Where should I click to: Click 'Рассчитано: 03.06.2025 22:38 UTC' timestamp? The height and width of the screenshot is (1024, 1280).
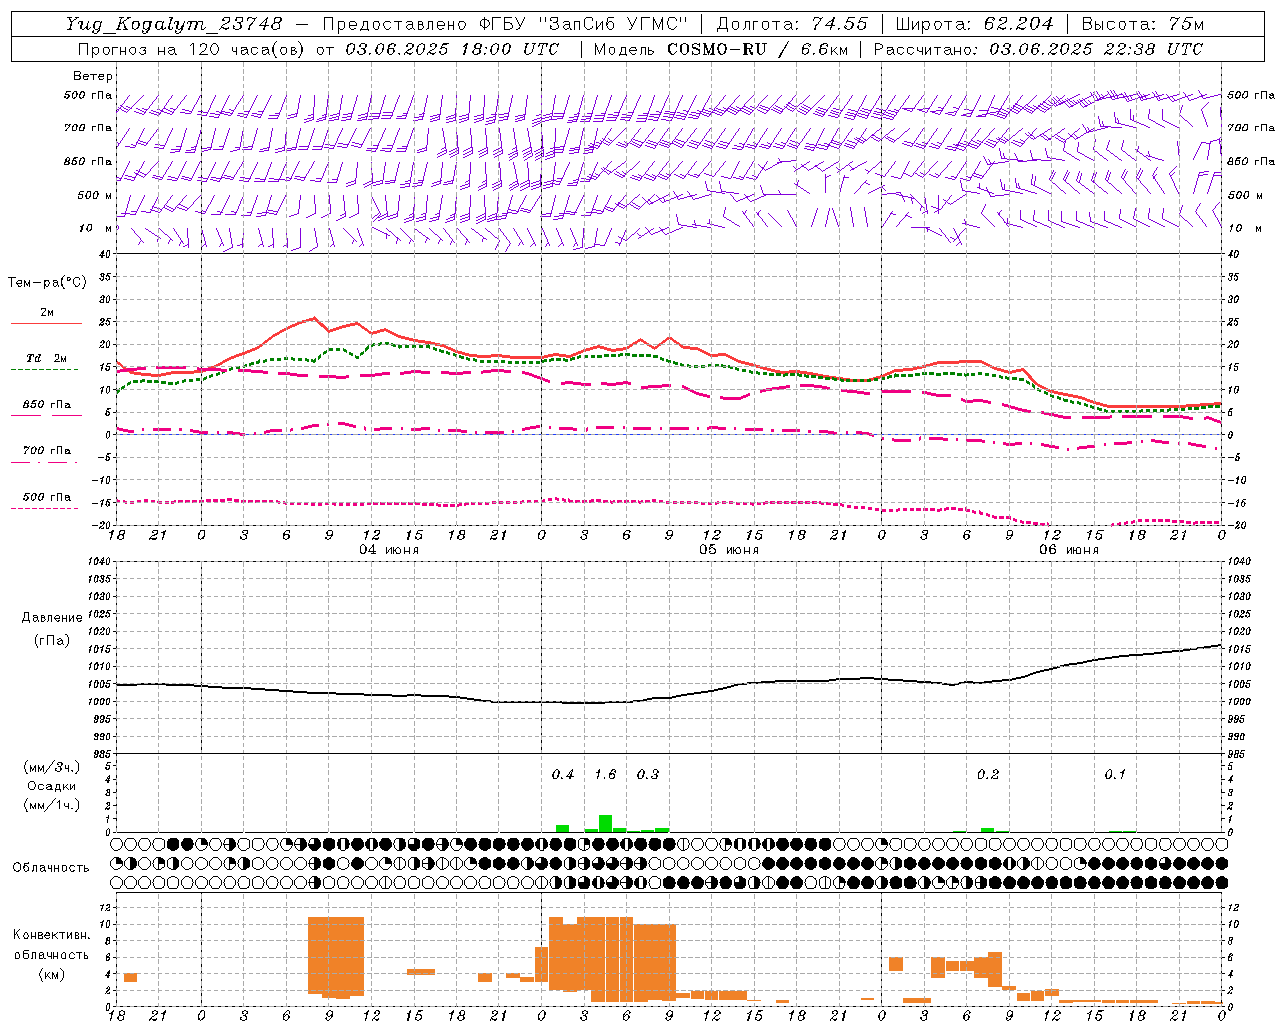pyautogui.click(x=1038, y=49)
